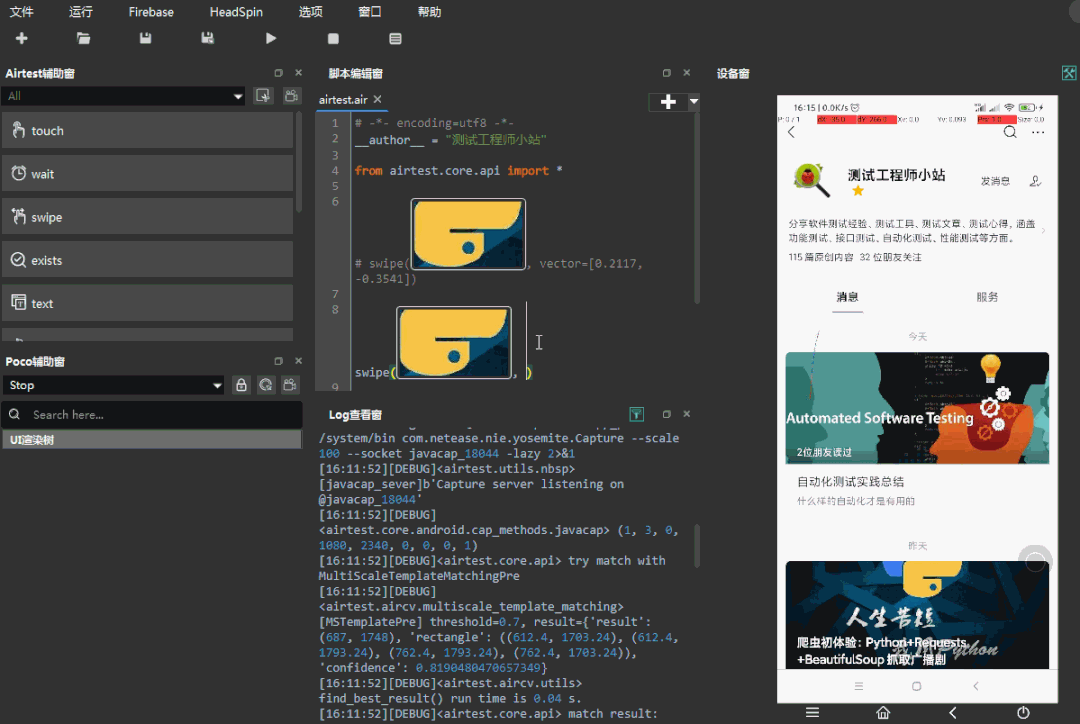Click the commented swipe image thumbnail
The width and height of the screenshot is (1080, 724).
click(468, 234)
